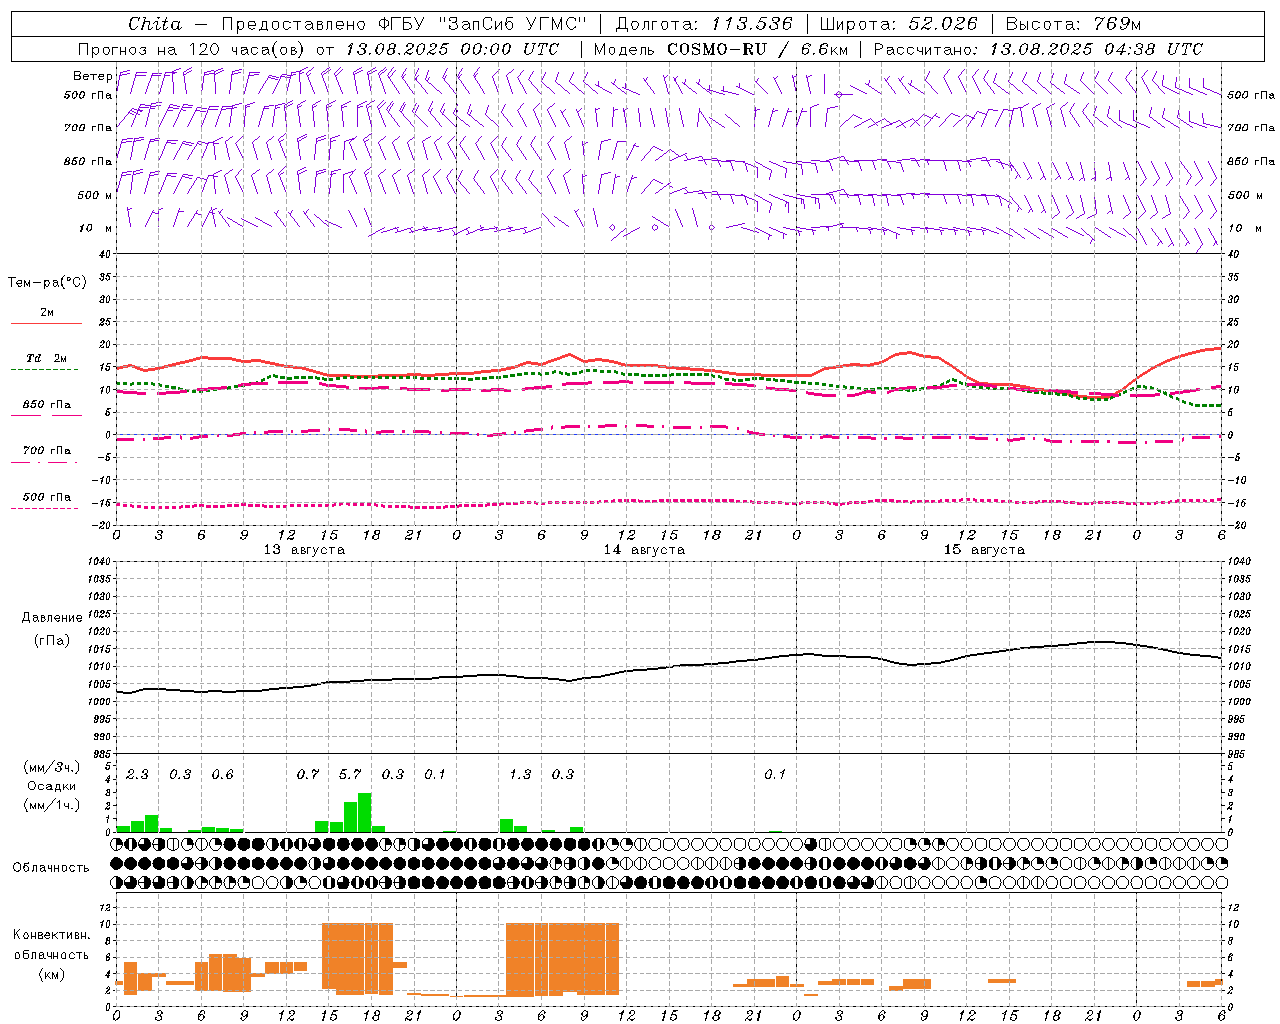Click the "Широта: 52.026" latitude value
1280x1024 pixels.
[x=899, y=24]
